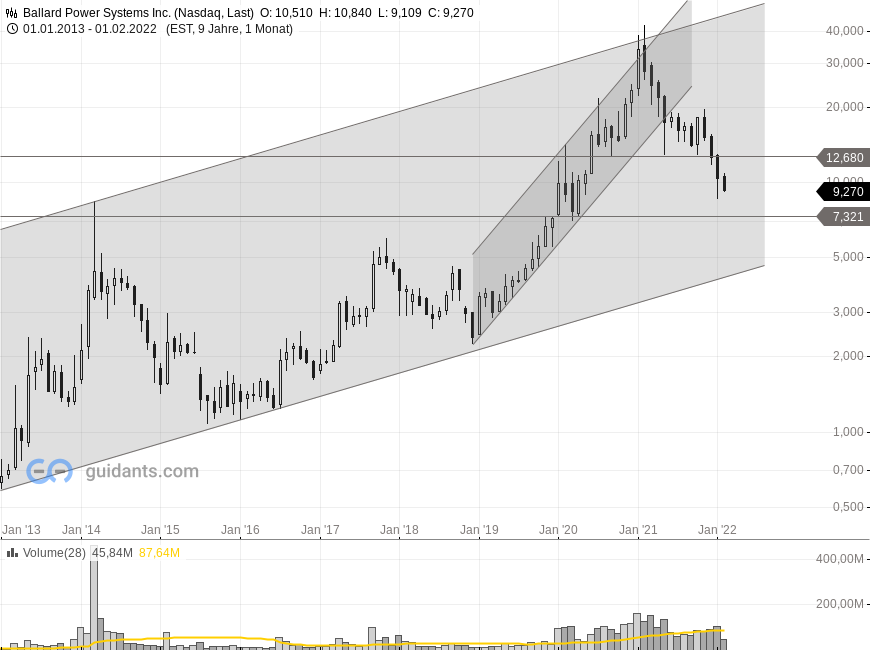Click the "0,700" price axis label

(848, 470)
